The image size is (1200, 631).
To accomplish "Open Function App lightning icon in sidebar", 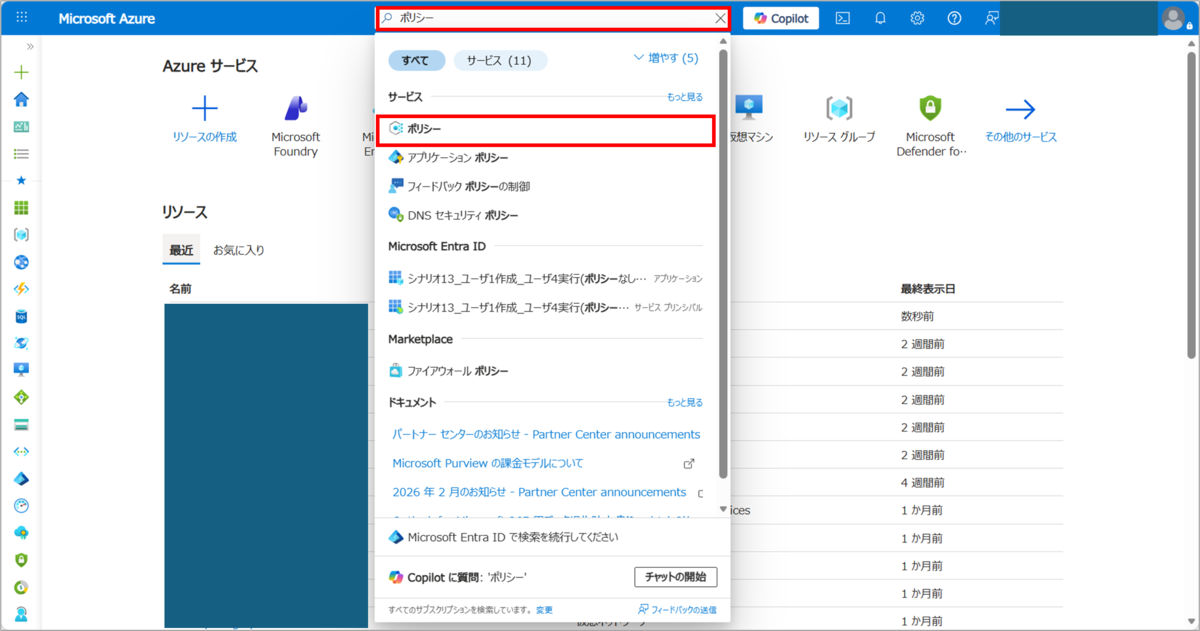I will click(x=21, y=289).
